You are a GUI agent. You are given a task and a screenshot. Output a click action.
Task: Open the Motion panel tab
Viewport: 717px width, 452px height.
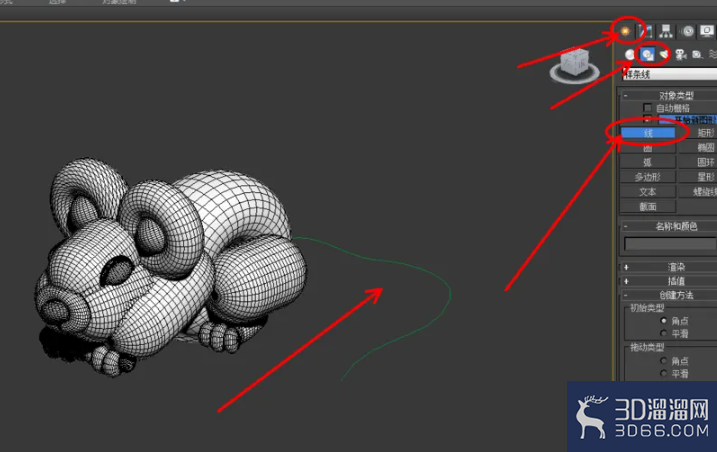[687, 32]
